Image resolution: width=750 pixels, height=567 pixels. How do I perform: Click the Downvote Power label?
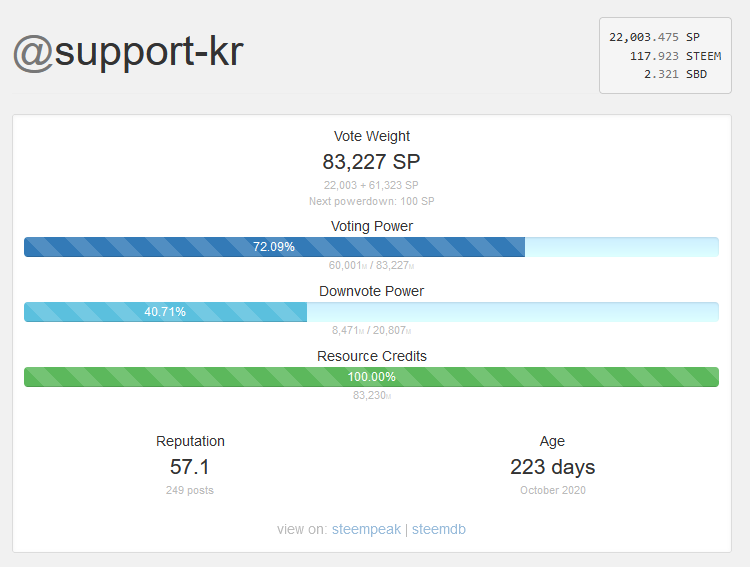372,291
